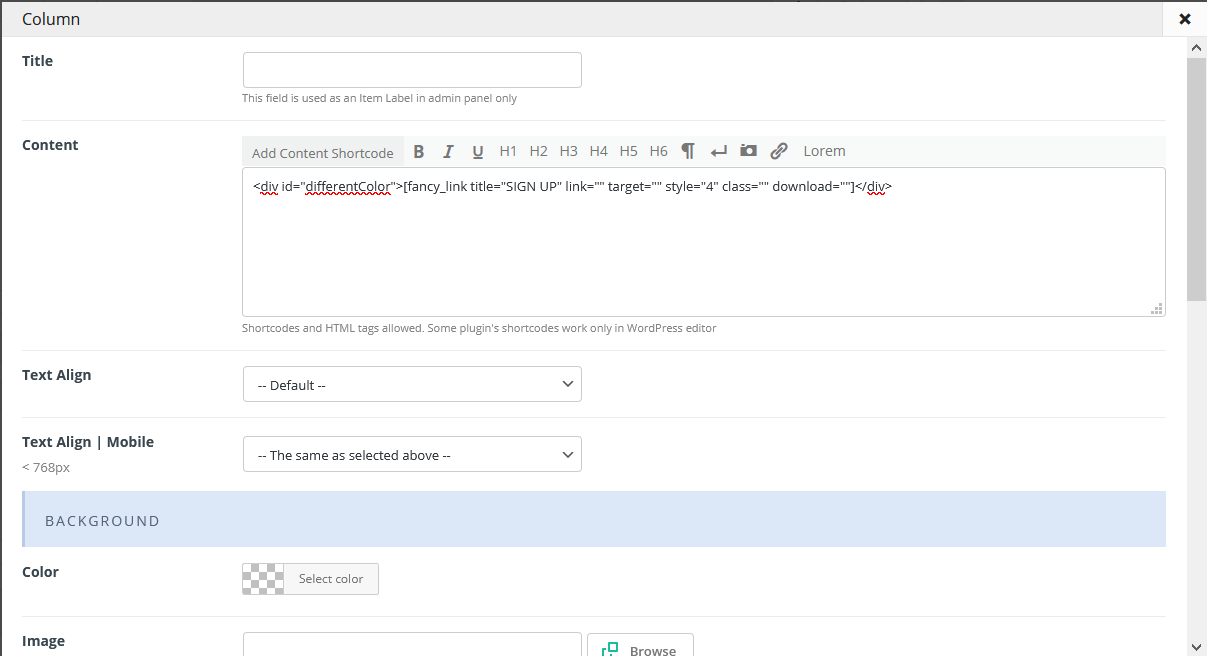The width and height of the screenshot is (1207, 656).
Task: Insert H2 heading tag
Action: tap(538, 151)
